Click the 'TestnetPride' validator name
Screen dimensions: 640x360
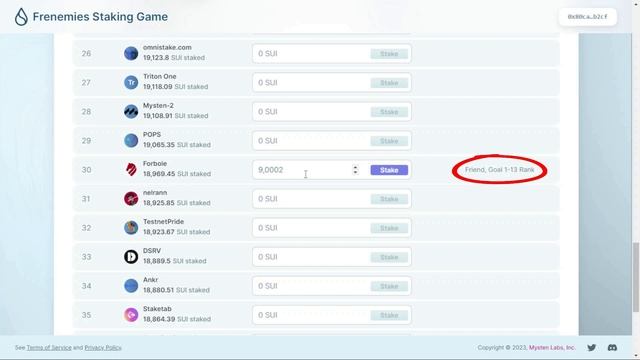point(163,222)
